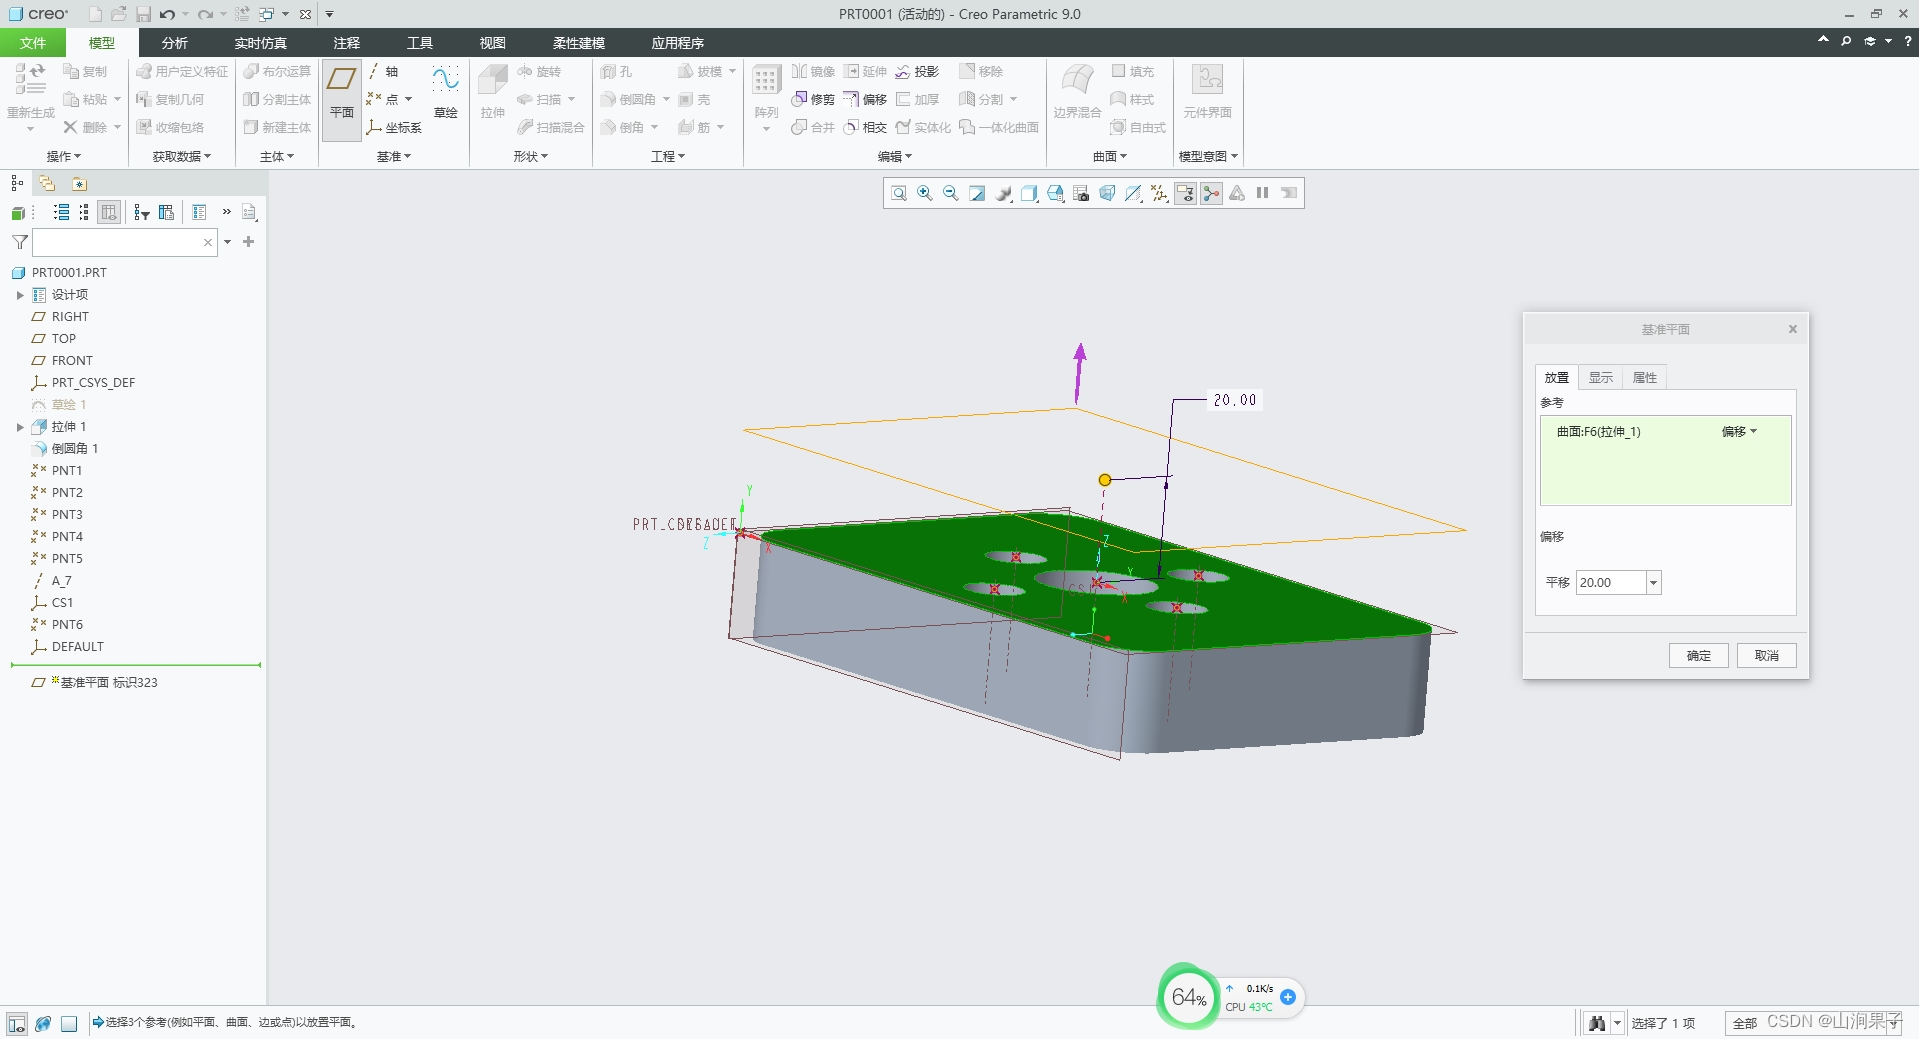Switch to the 显示 tab in datum dialog

[1601, 378]
